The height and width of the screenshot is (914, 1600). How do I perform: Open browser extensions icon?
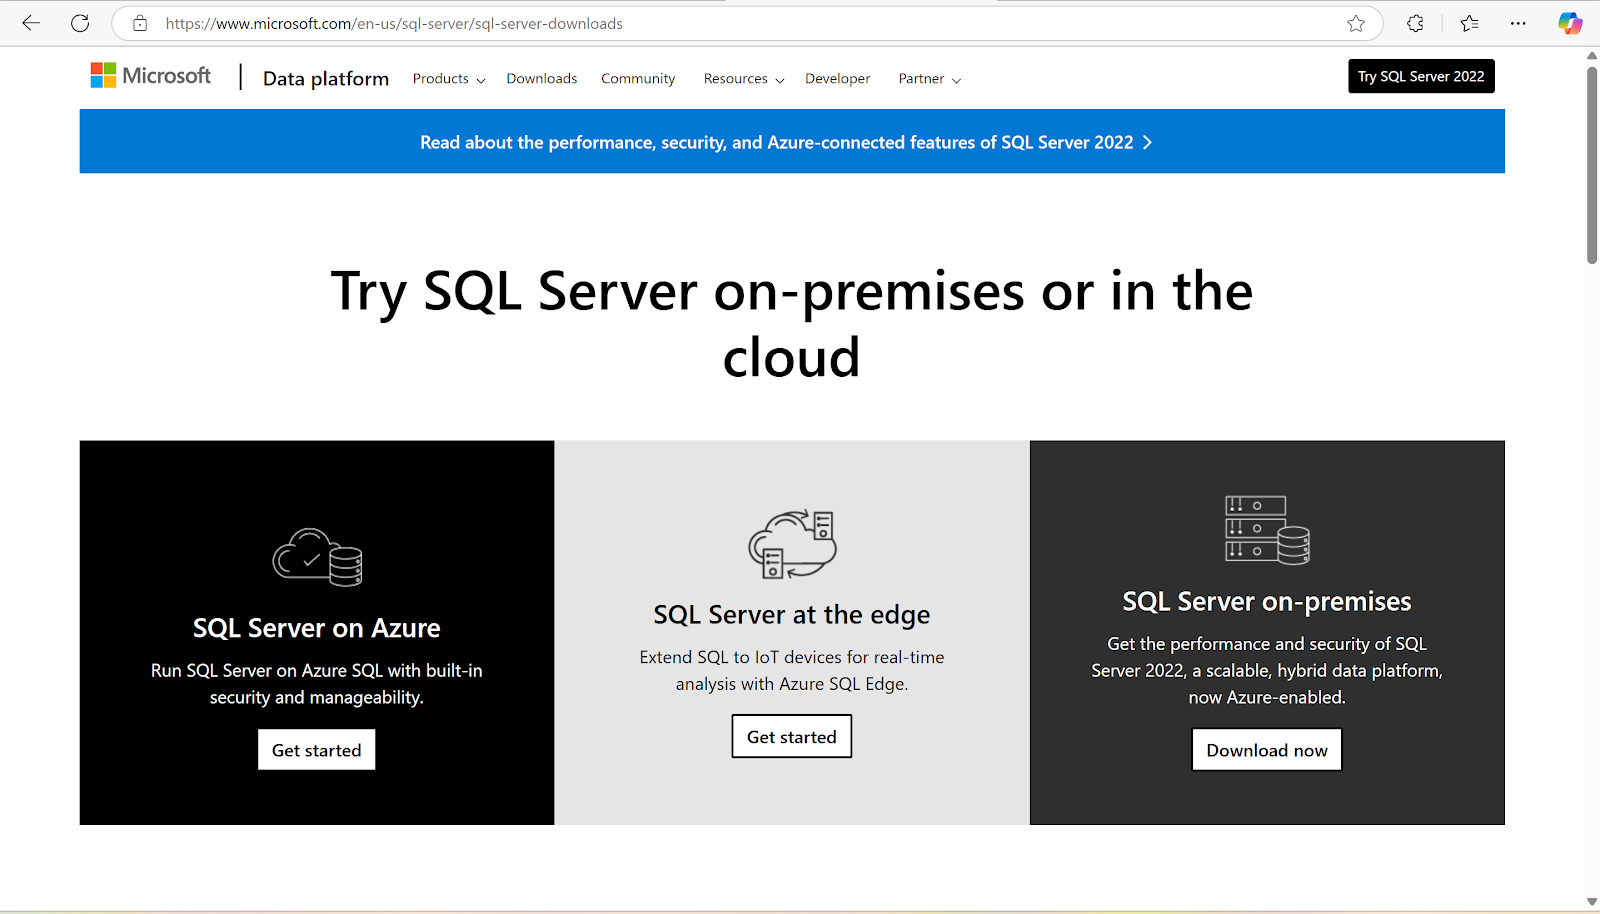(x=1415, y=23)
